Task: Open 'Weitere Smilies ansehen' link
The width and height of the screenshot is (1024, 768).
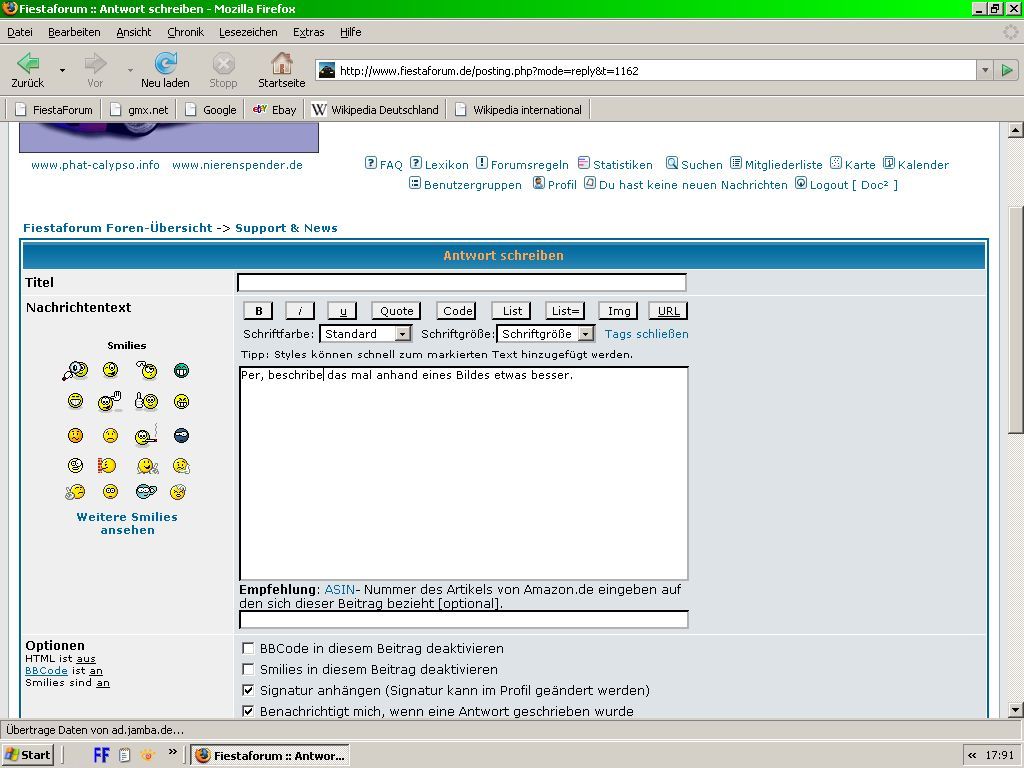Action: pyautogui.click(x=127, y=523)
